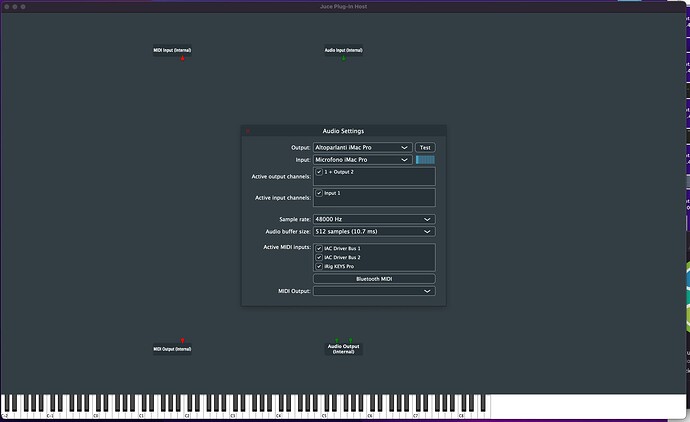Image resolution: width=690 pixels, height=422 pixels.
Task: Click the Audio Settings title bar
Action: [343, 131]
